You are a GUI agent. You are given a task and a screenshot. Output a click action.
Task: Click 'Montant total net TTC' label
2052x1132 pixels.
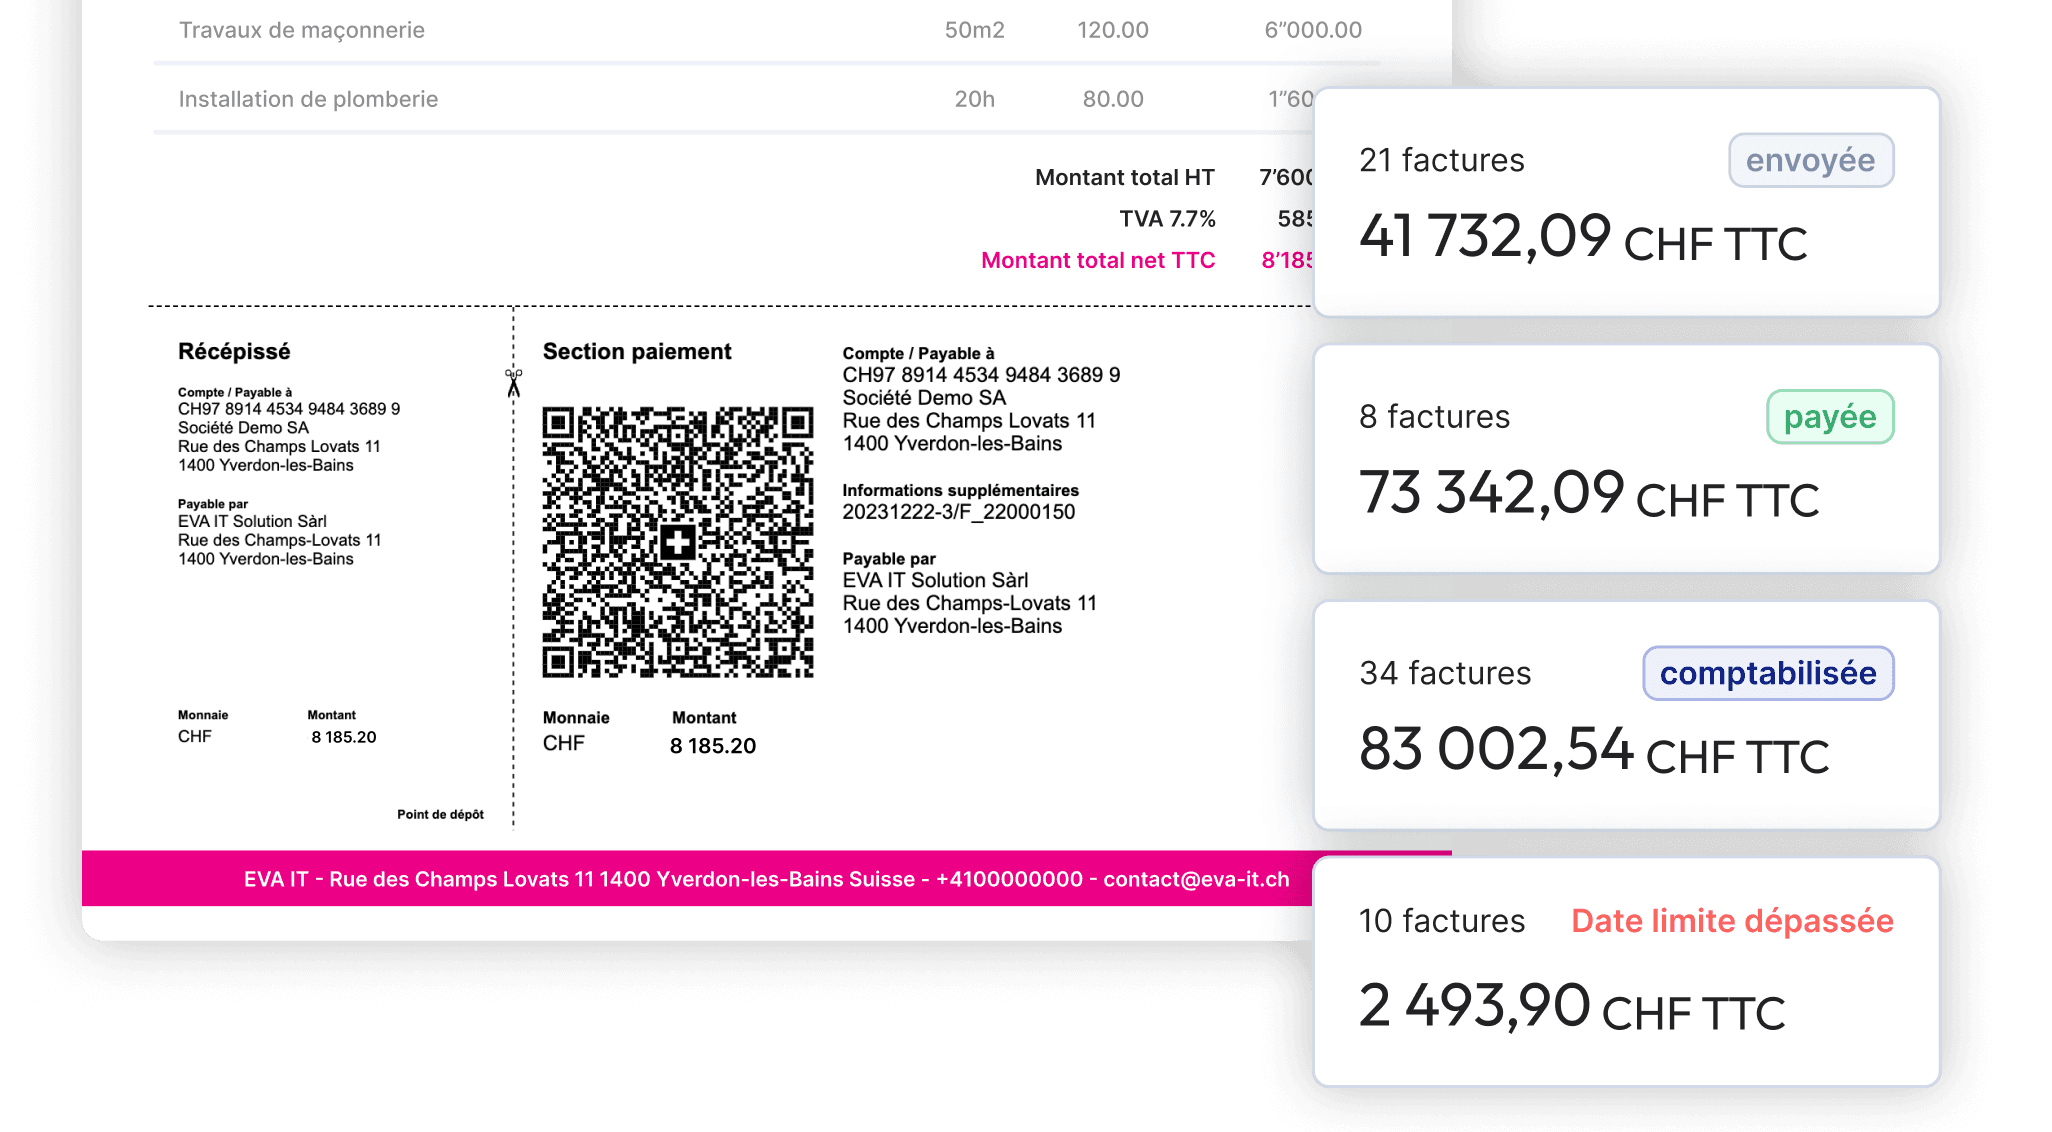pos(1097,261)
